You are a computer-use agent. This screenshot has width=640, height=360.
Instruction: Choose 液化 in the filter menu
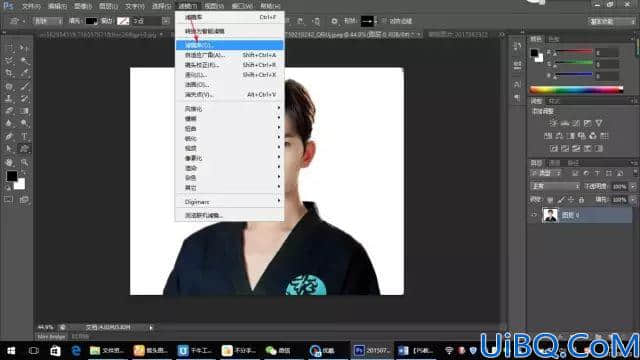(x=229, y=75)
